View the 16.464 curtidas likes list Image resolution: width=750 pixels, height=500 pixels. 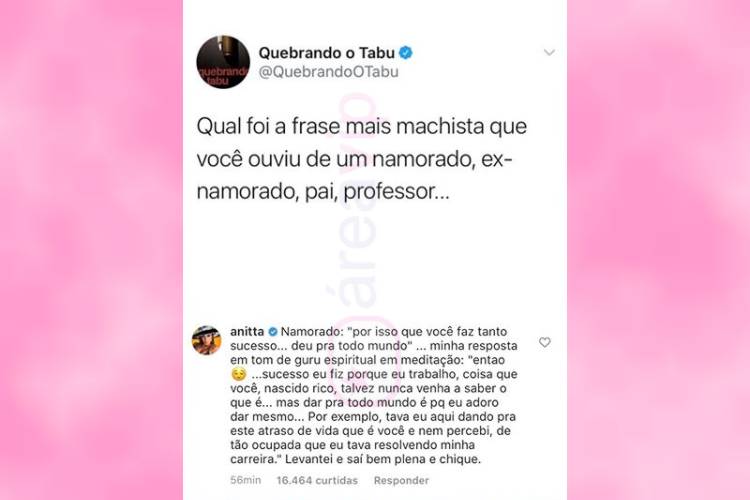coord(317,480)
